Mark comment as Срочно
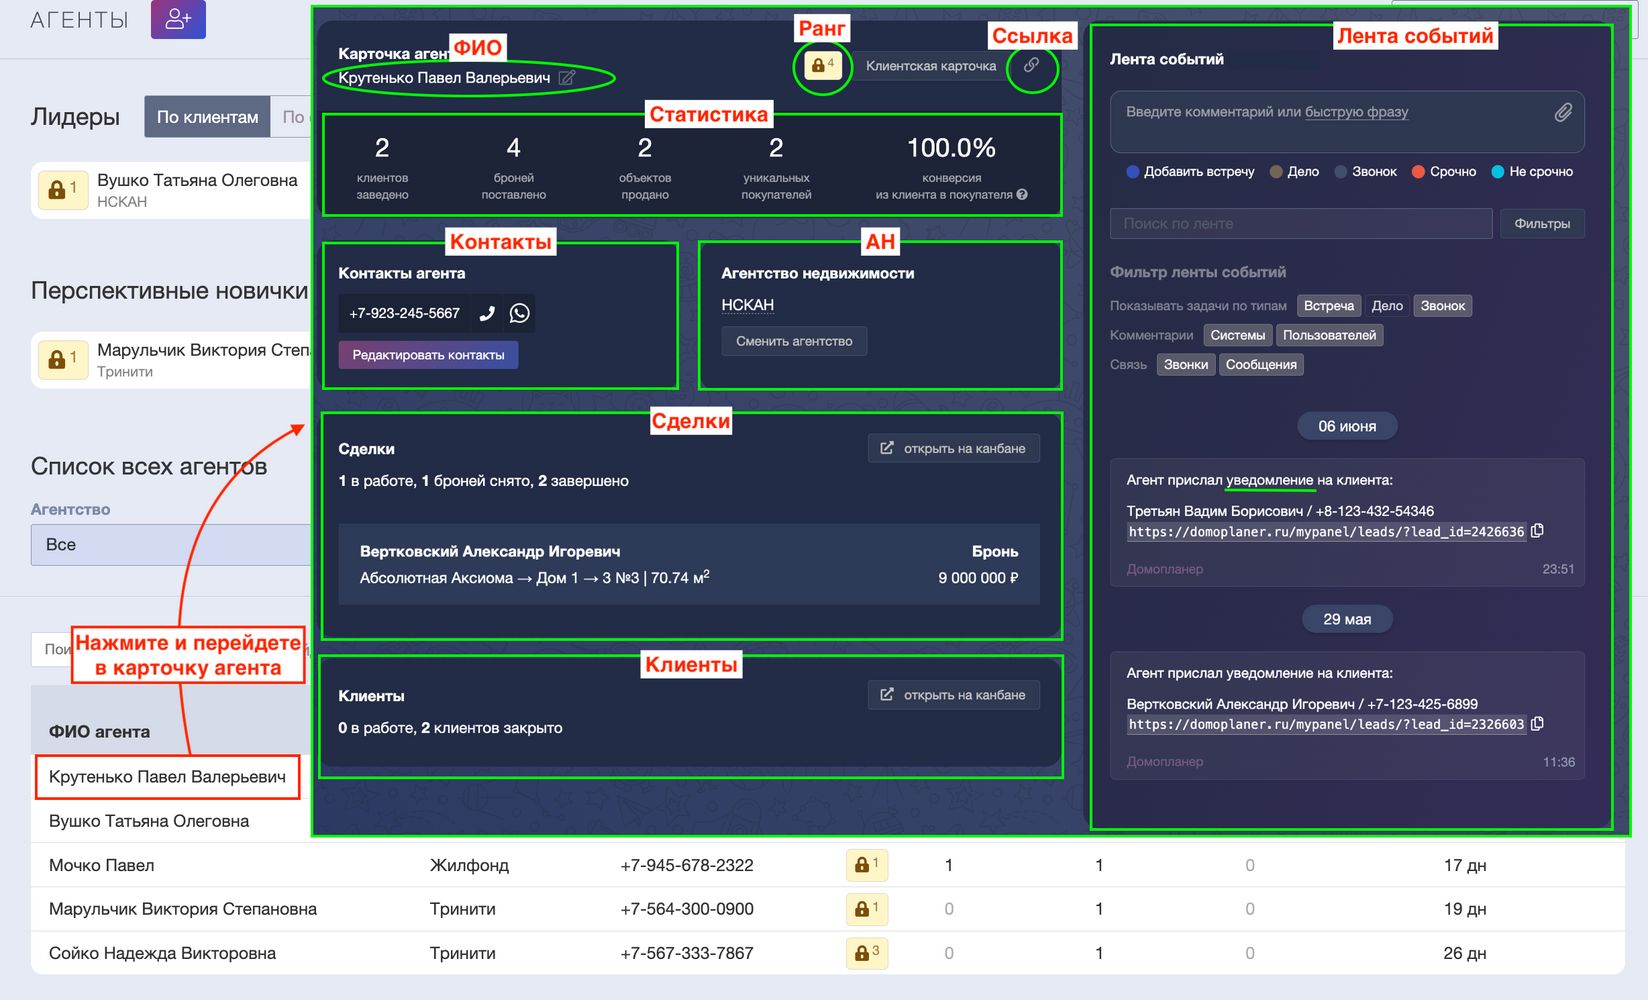This screenshot has height=1000, width=1648. [x=1444, y=171]
